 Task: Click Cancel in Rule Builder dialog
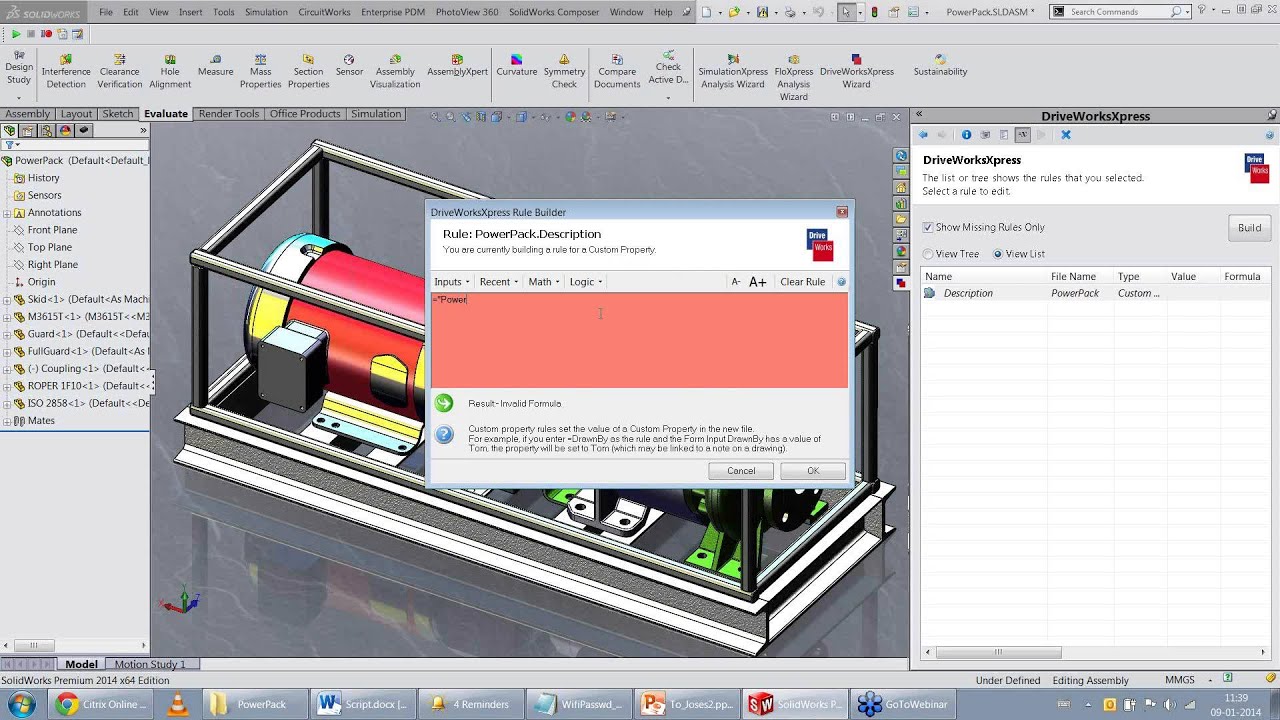741,471
